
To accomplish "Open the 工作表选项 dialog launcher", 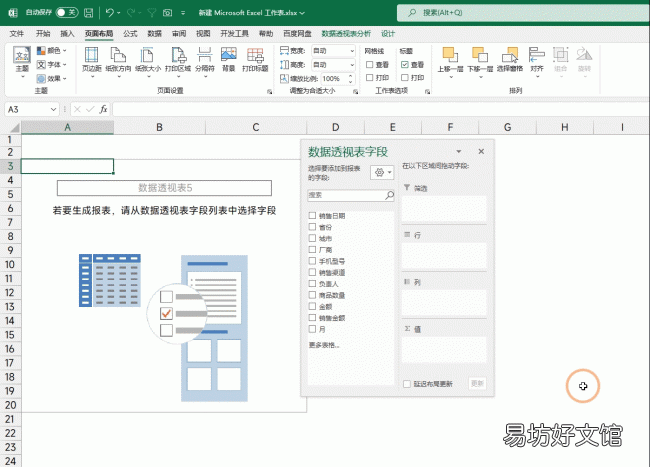I will point(427,92).
